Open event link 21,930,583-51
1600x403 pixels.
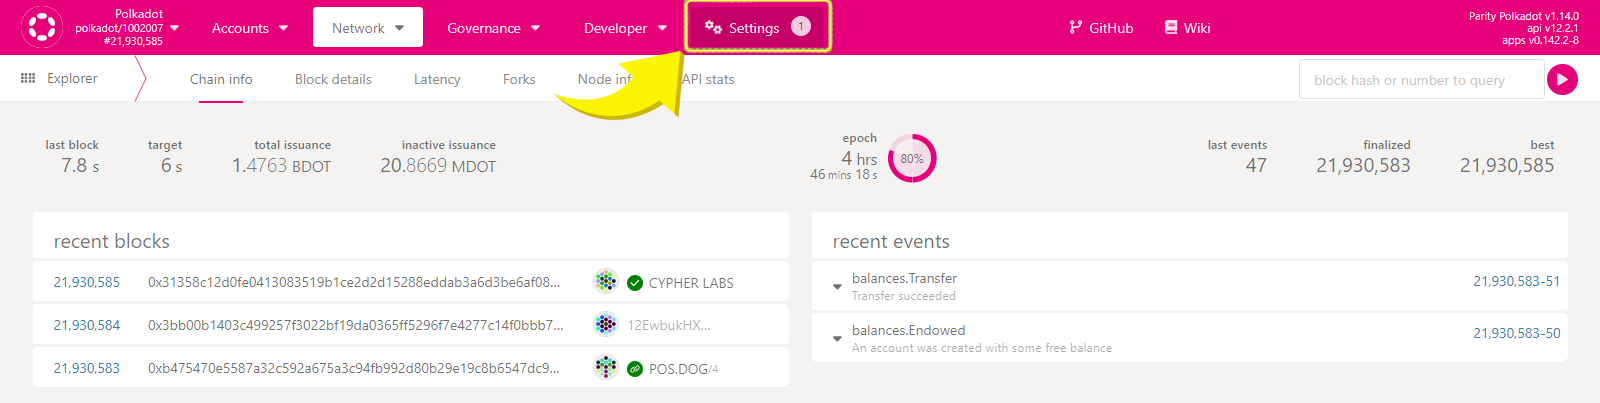pyautogui.click(x=1516, y=281)
